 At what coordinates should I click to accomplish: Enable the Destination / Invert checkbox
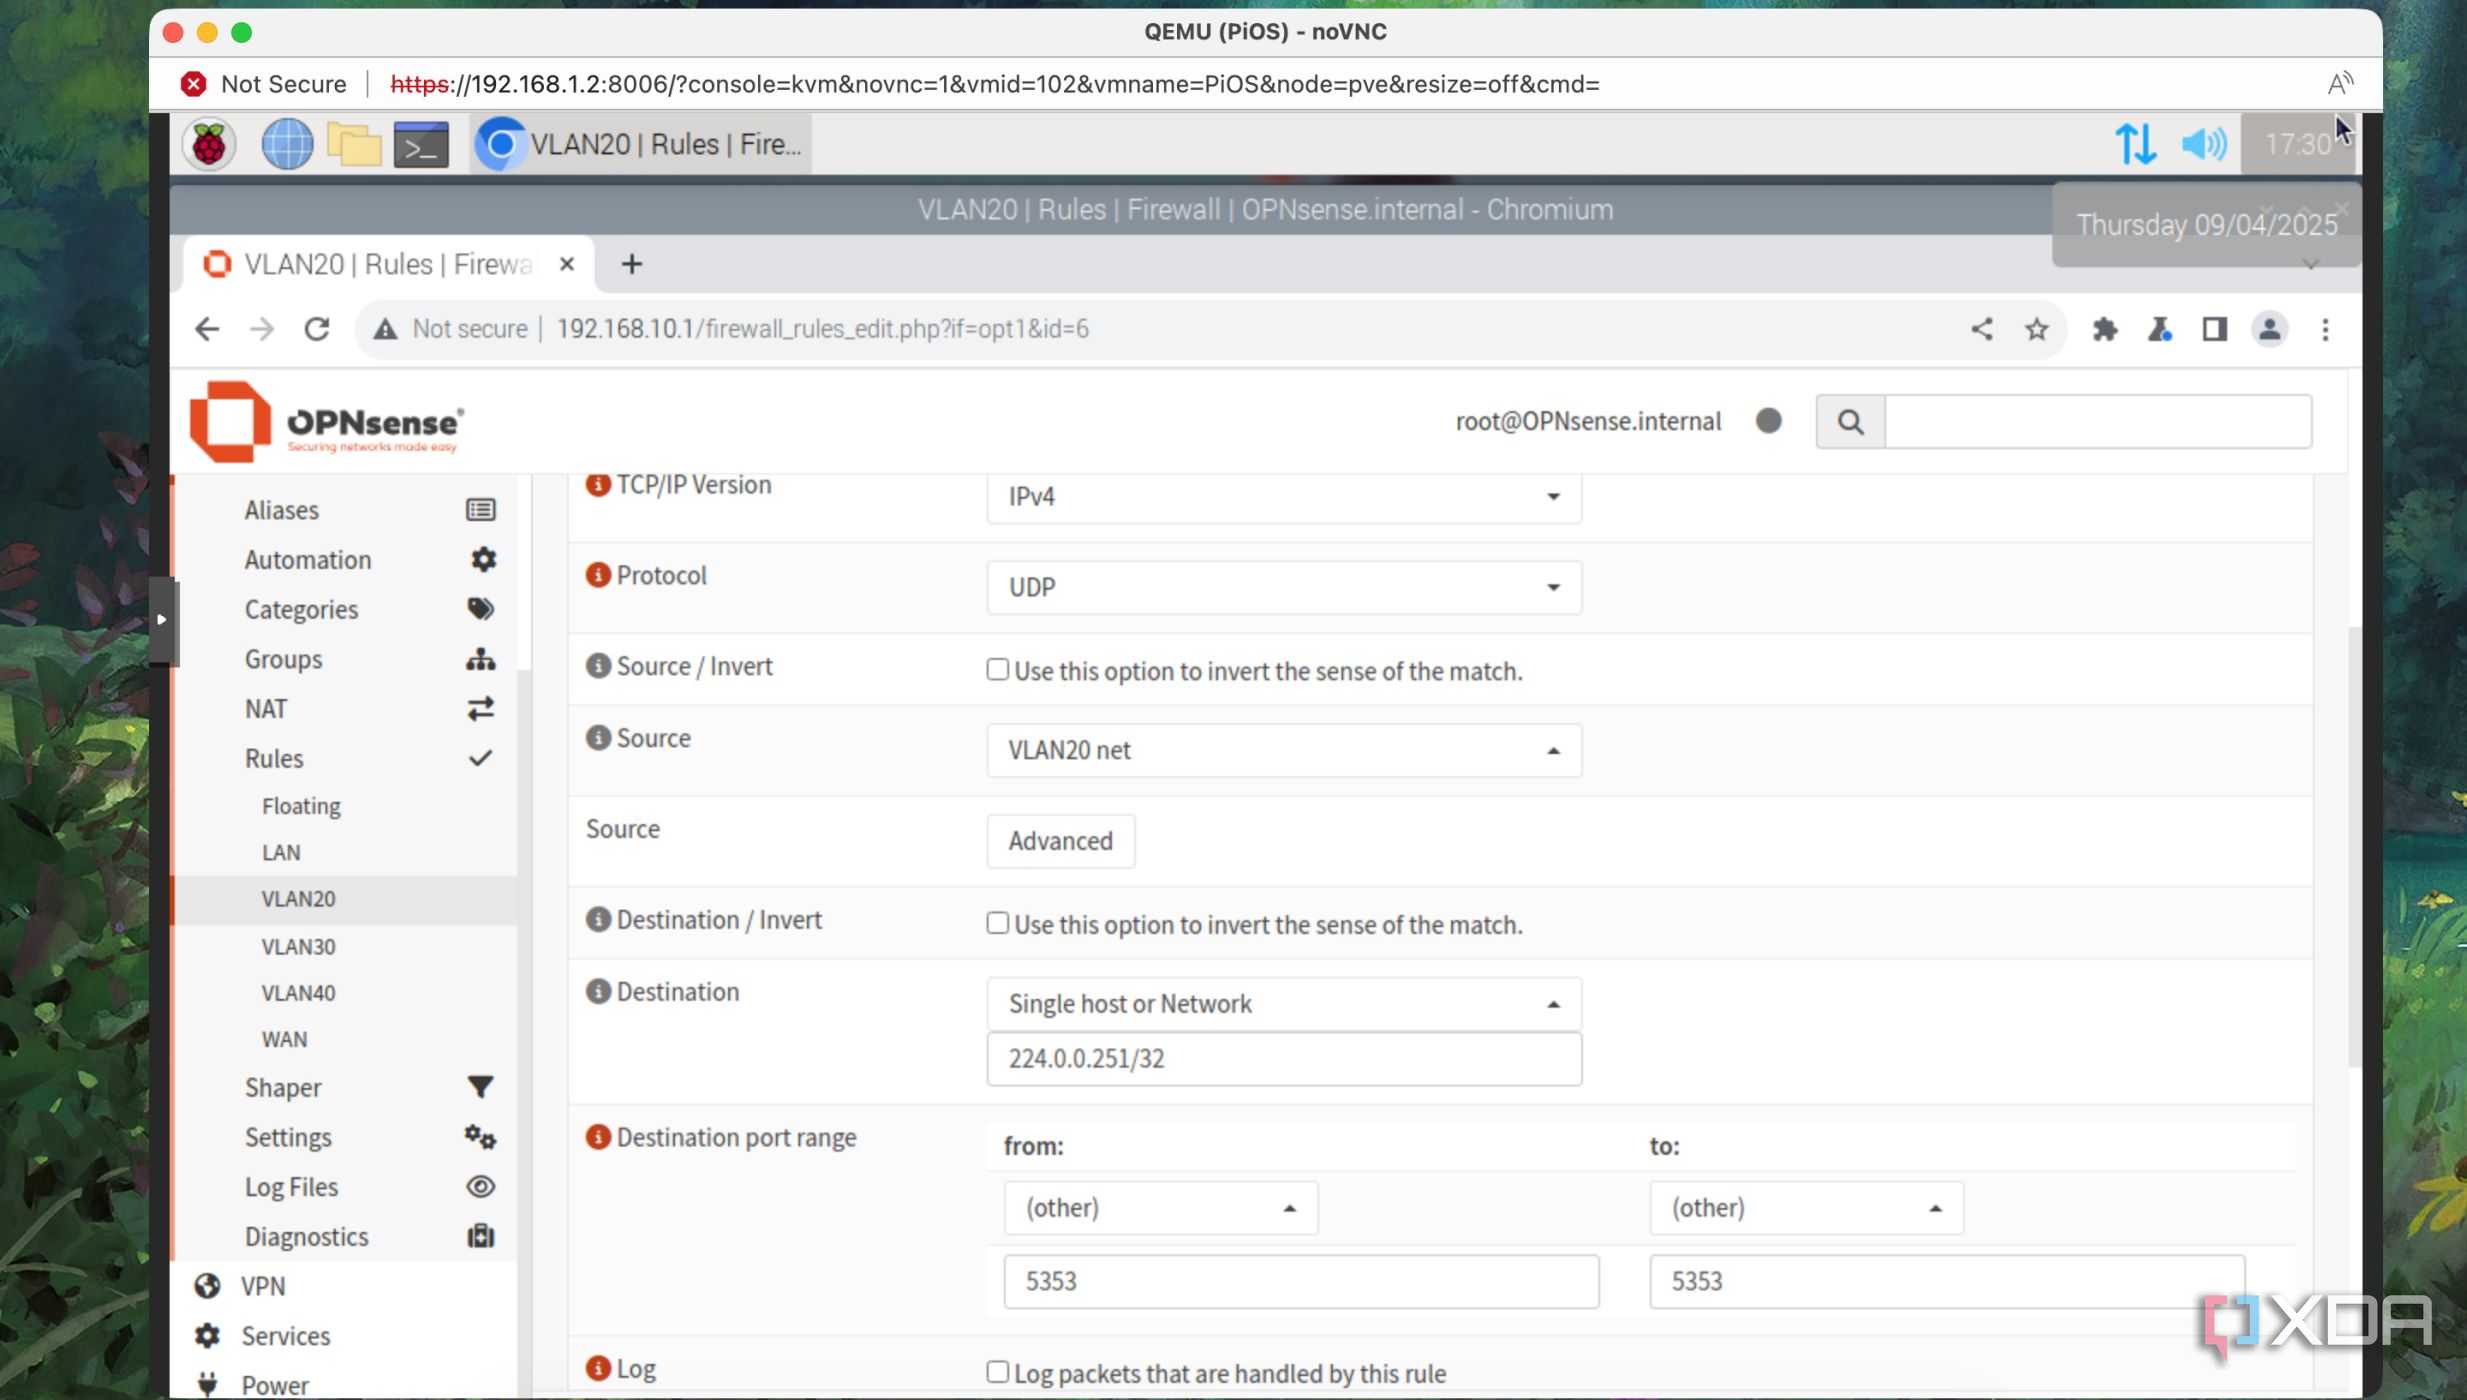point(997,923)
